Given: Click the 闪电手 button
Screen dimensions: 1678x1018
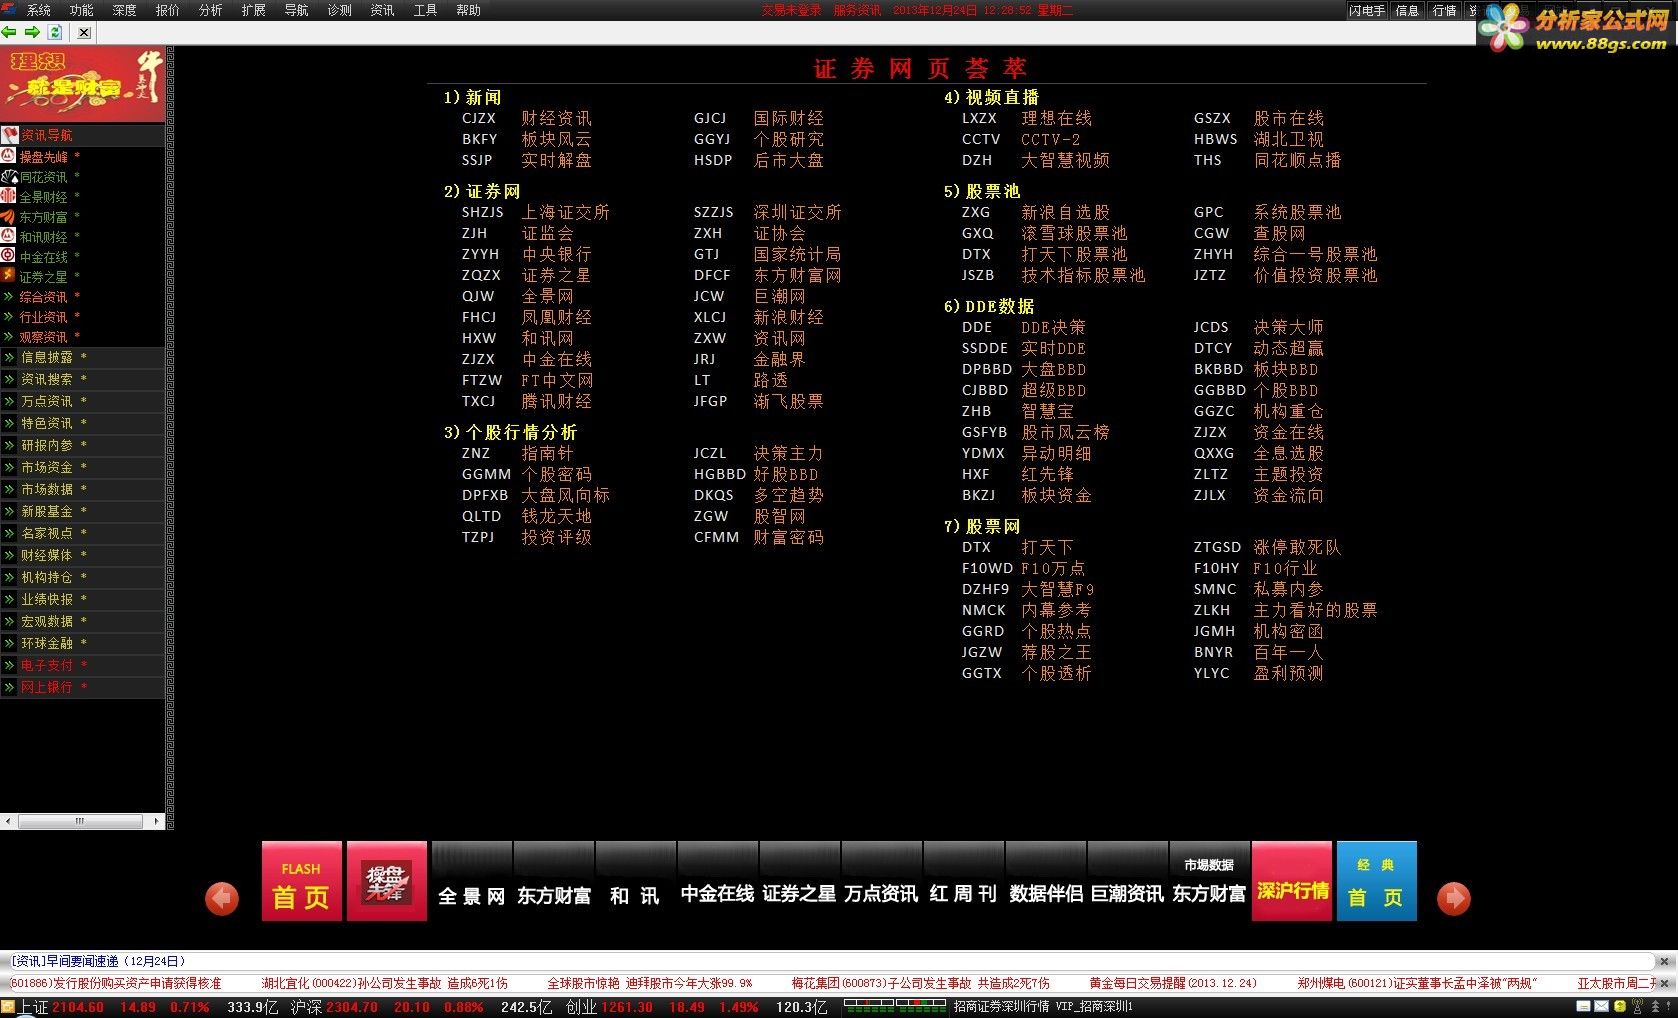Looking at the screenshot, I should [1367, 10].
